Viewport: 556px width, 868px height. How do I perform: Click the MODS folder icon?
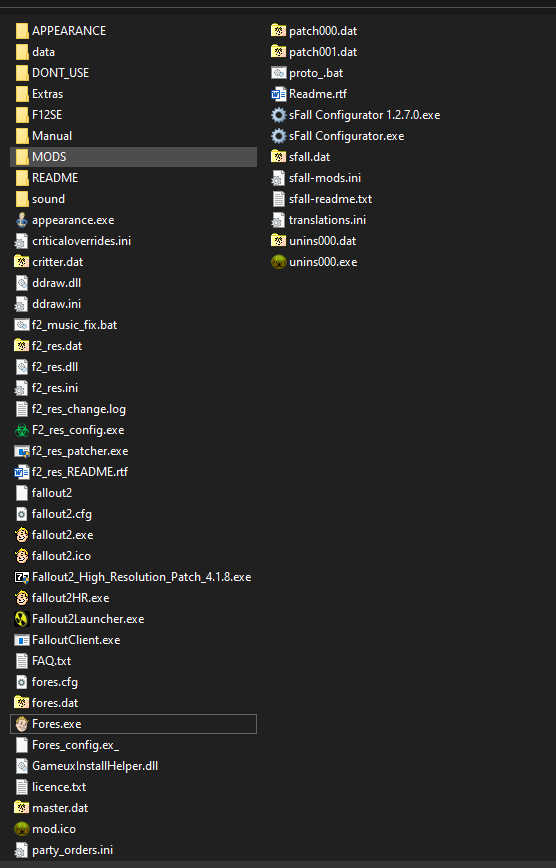pyautogui.click(x=22, y=157)
